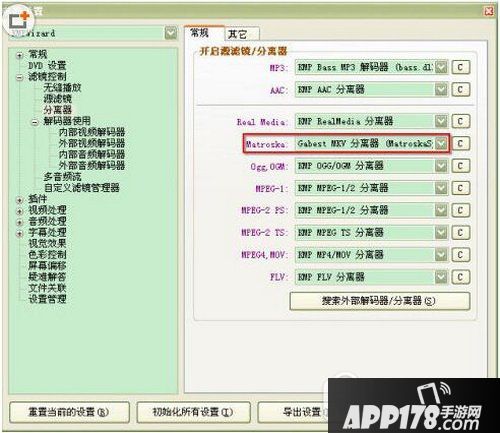The image size is (500, 433).
Task: Open the preset dropdown above the tree
Action: pos(171,33)
